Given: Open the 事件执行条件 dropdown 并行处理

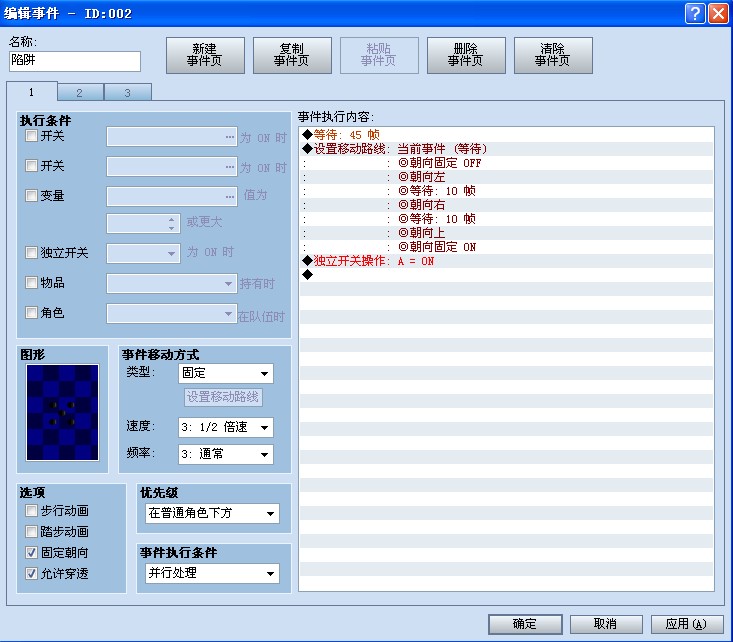Looking at the screenshot, I should point(212,573).
